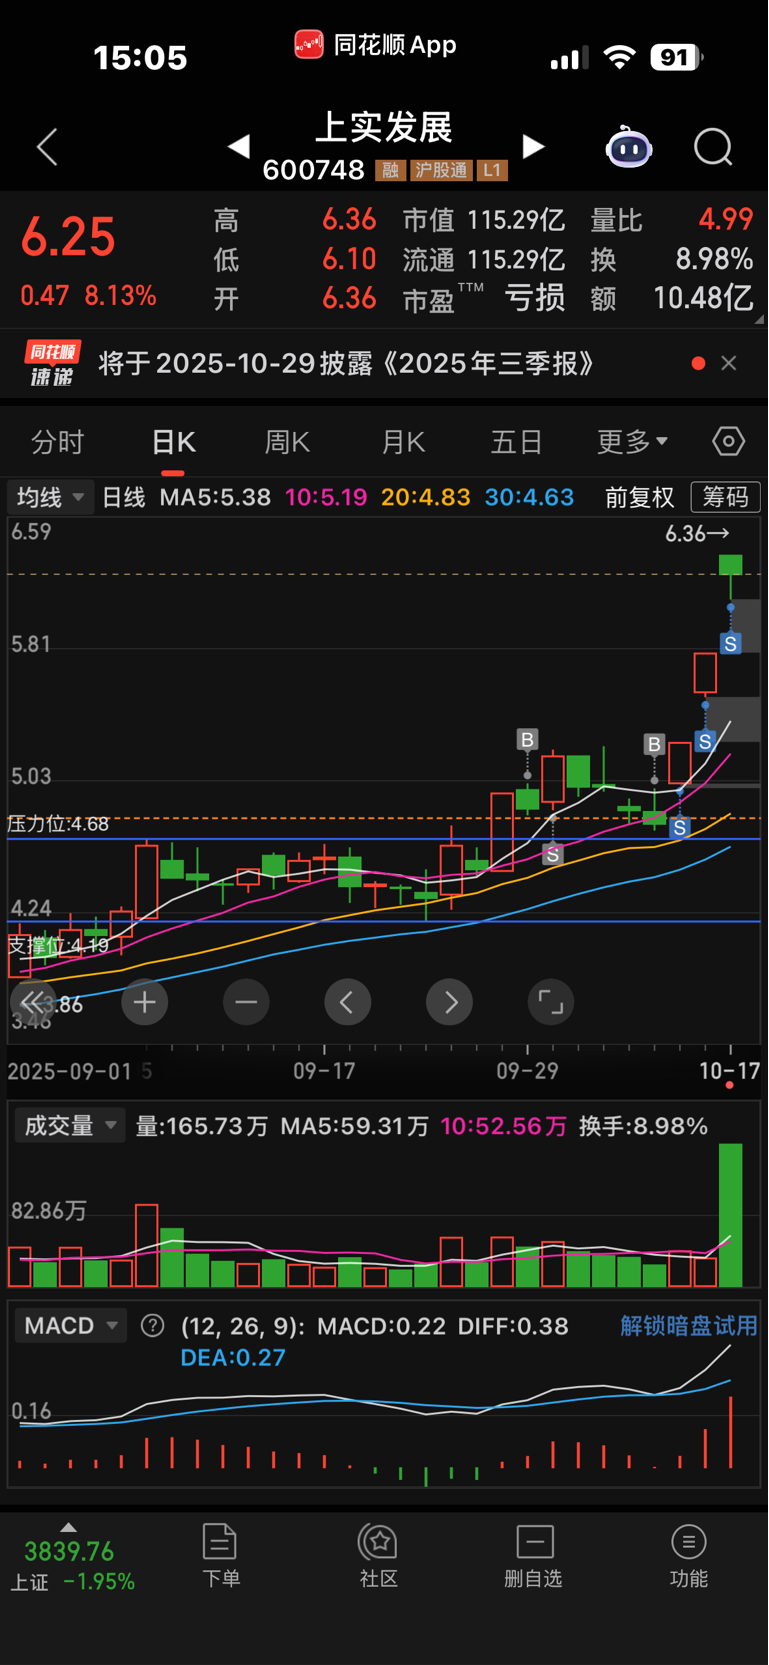769x1665 pixels.
Task: Tap the last green candlestick near 6.36
Action: [731, 563]
